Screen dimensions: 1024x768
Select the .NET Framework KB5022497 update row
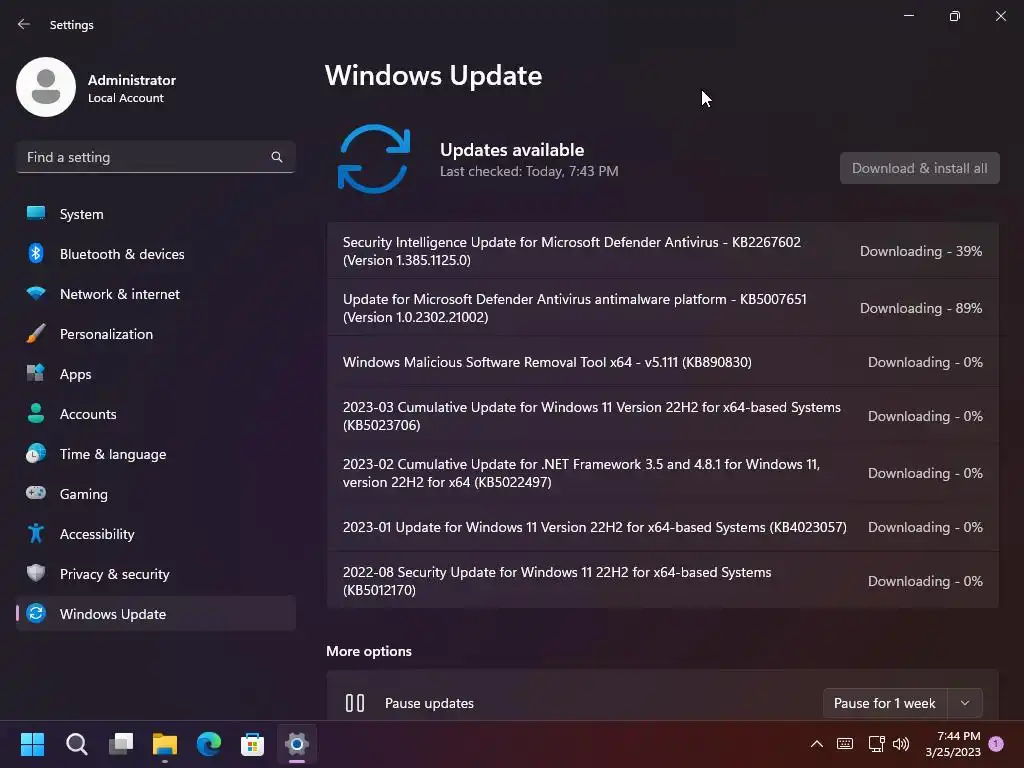[663, 473]
